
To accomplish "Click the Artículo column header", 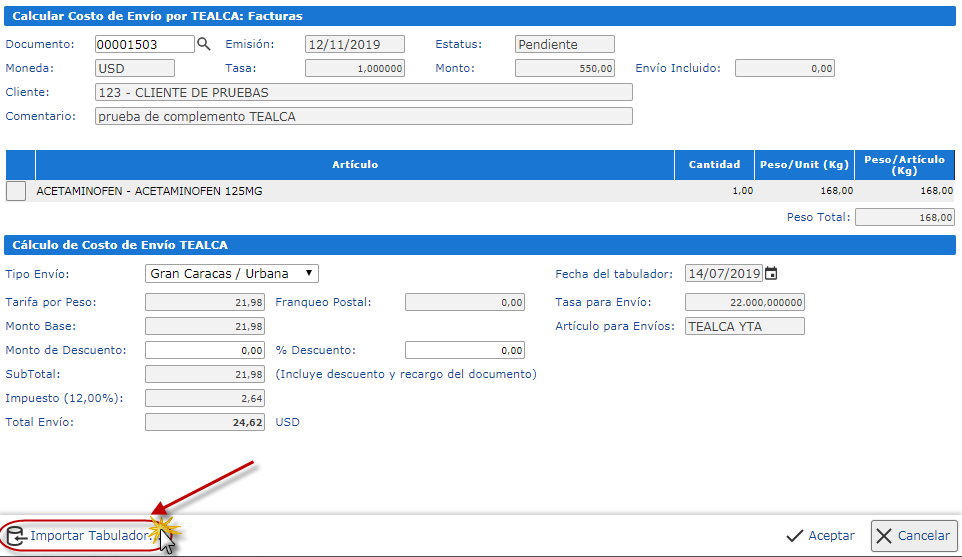I will 355,165.
